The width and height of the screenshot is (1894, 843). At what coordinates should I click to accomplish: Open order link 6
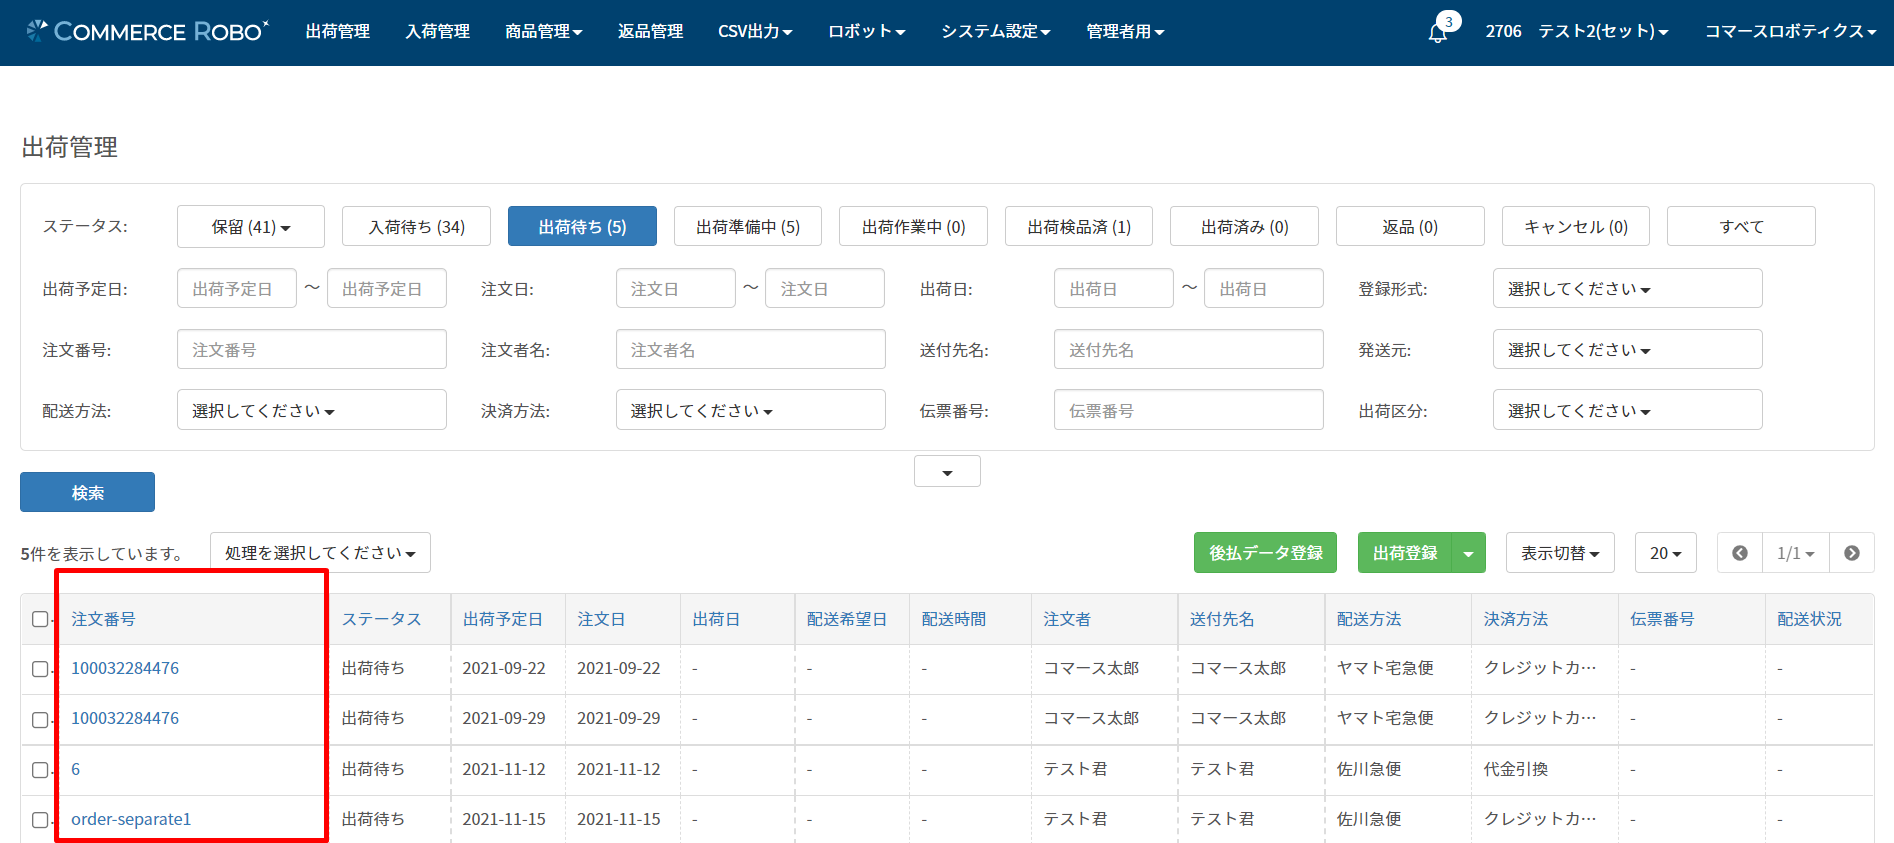[x=75, y=769]
